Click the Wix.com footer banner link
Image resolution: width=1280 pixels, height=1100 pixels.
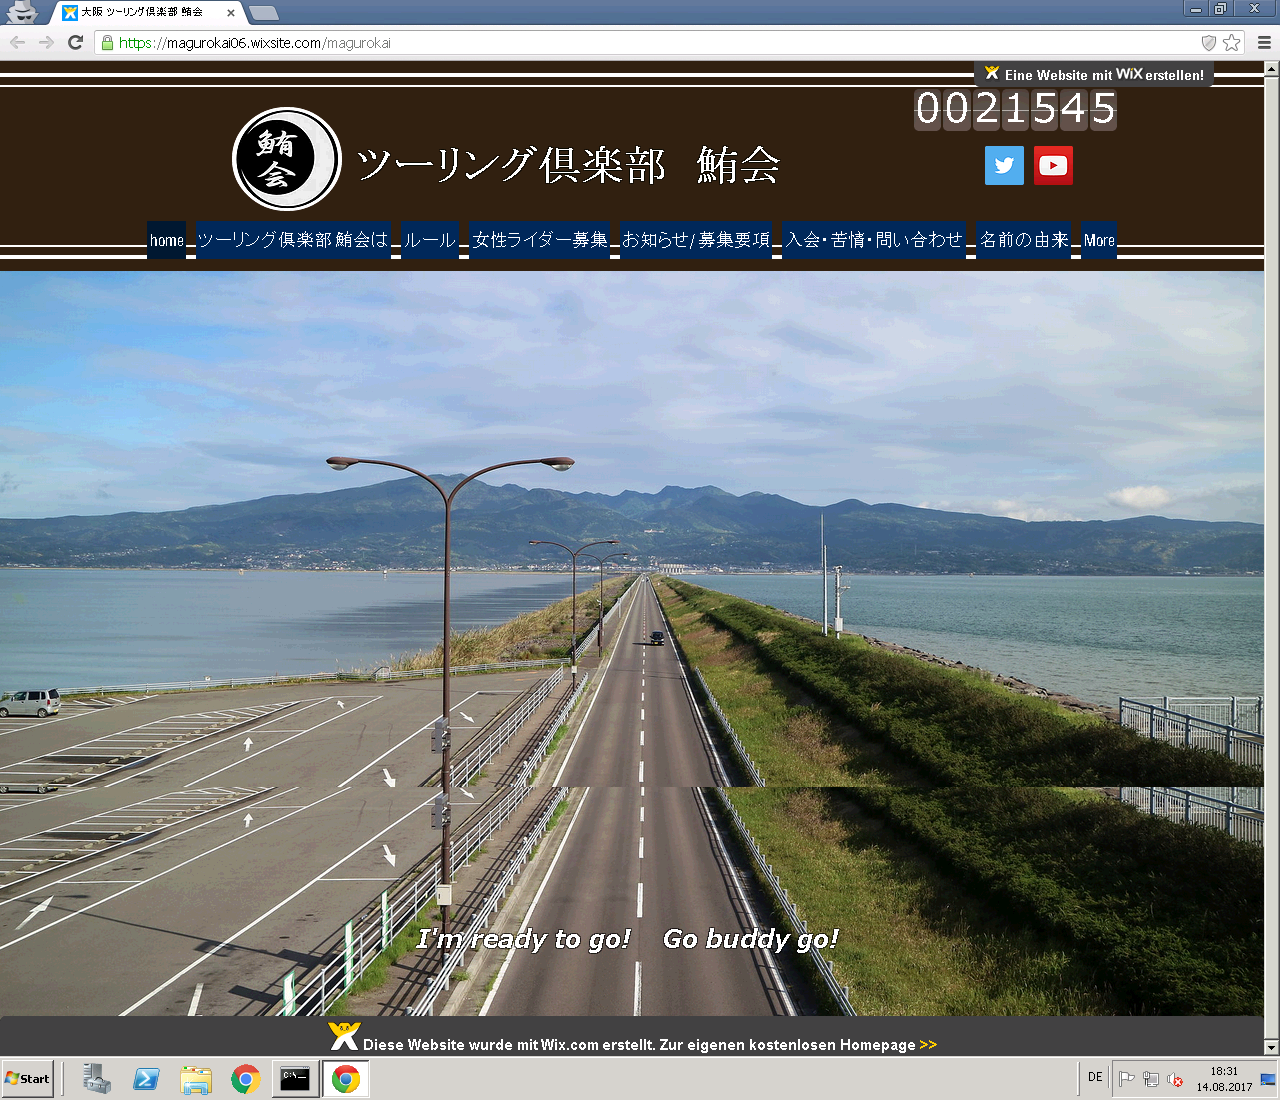coord(632,1038)
